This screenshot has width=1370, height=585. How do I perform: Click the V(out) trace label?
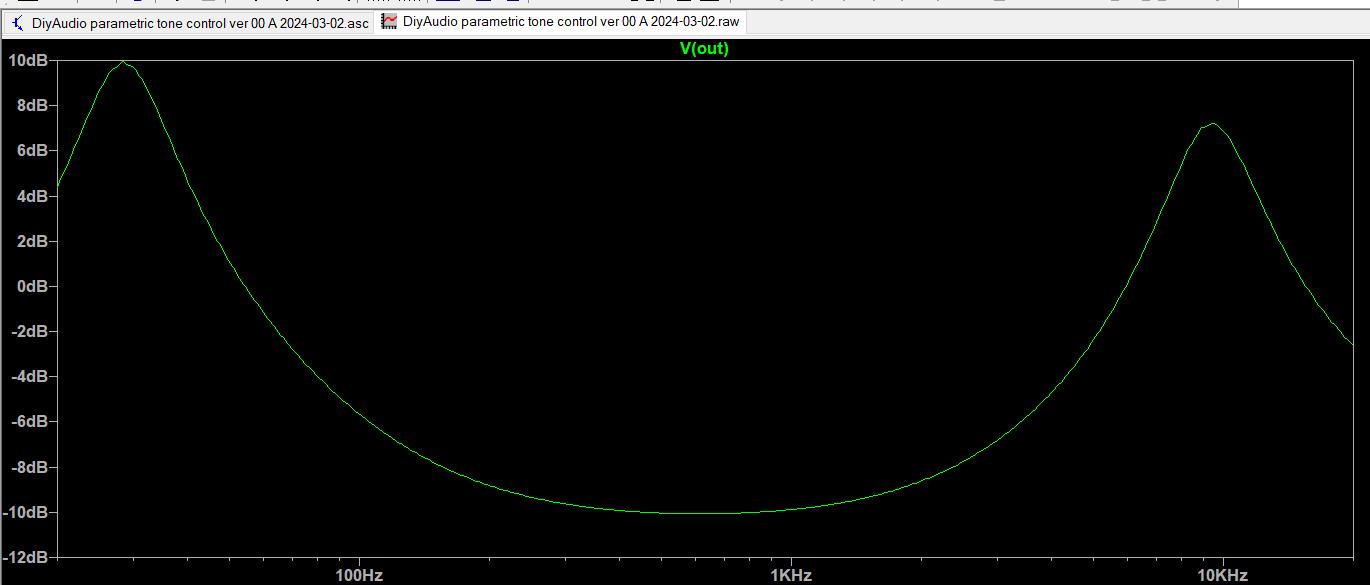point(704,48)
